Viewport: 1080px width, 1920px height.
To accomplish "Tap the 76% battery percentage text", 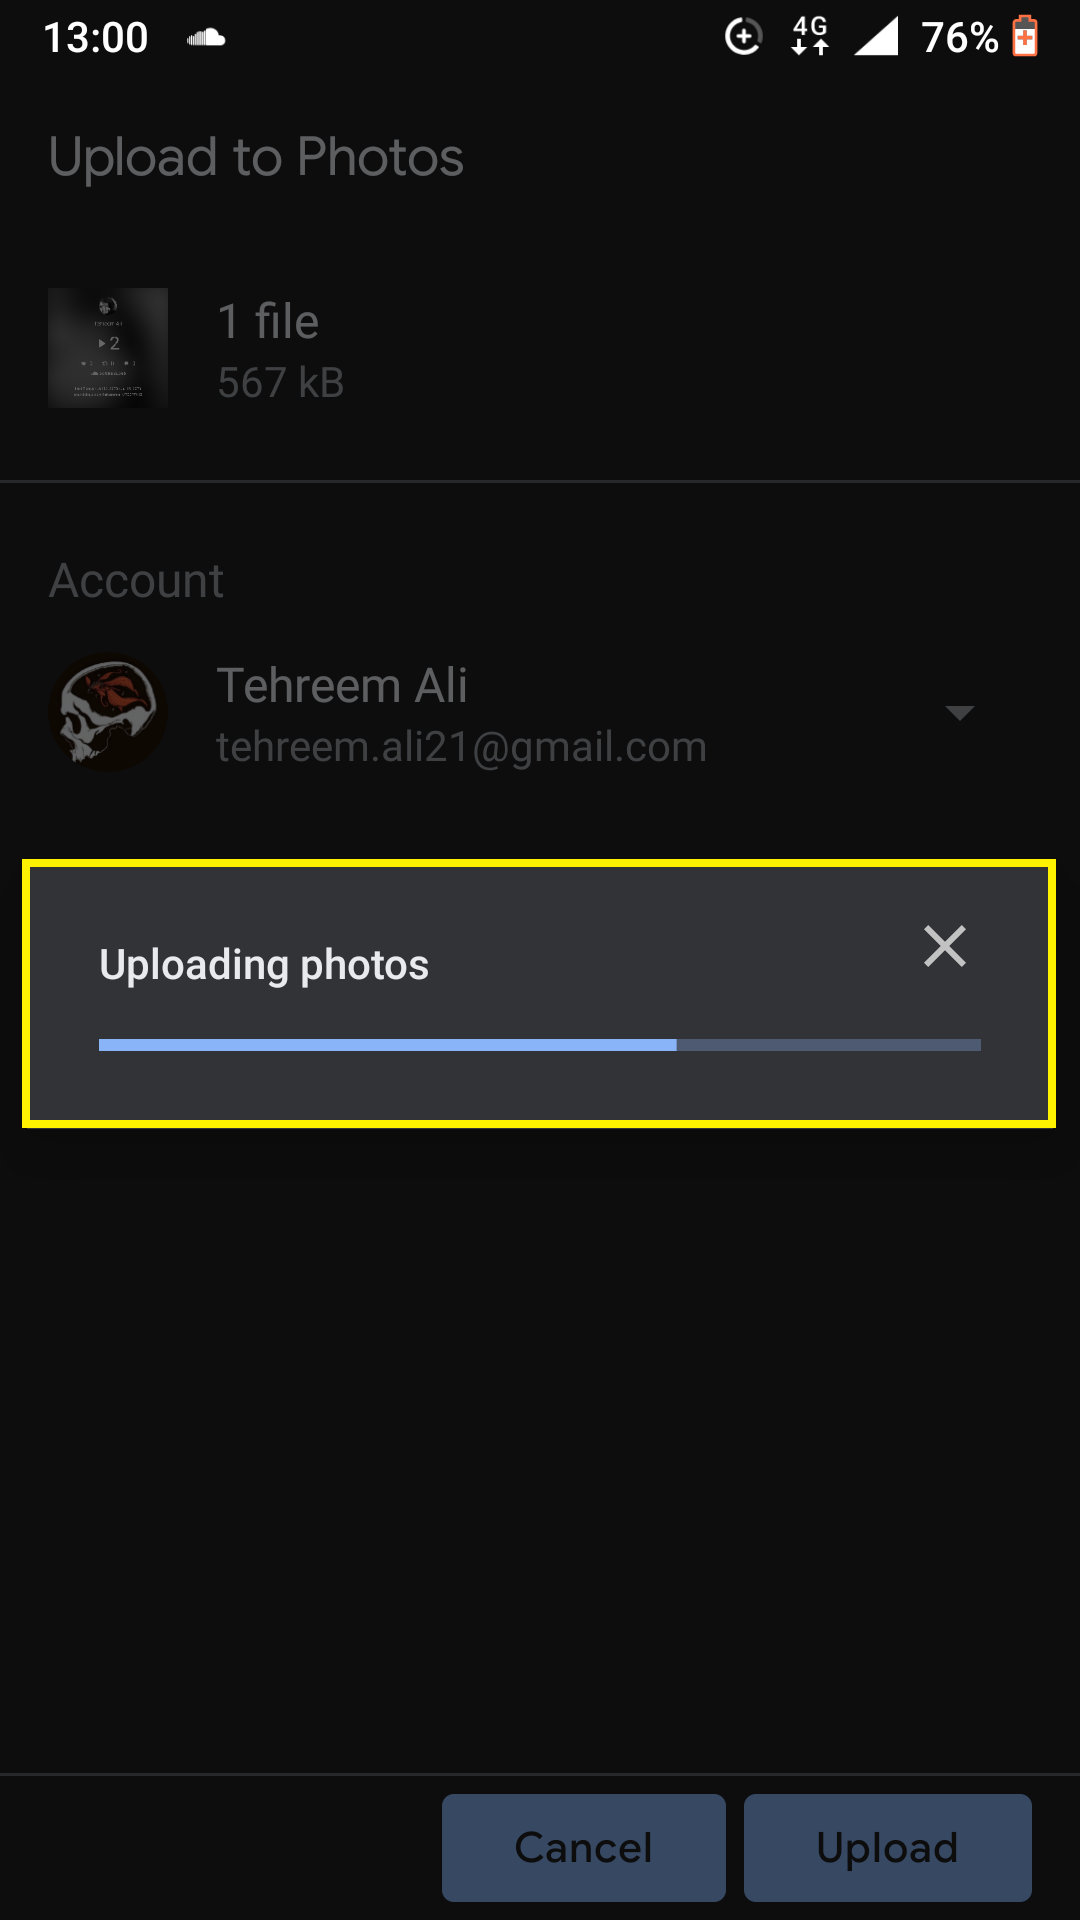I will pos(959,38).
